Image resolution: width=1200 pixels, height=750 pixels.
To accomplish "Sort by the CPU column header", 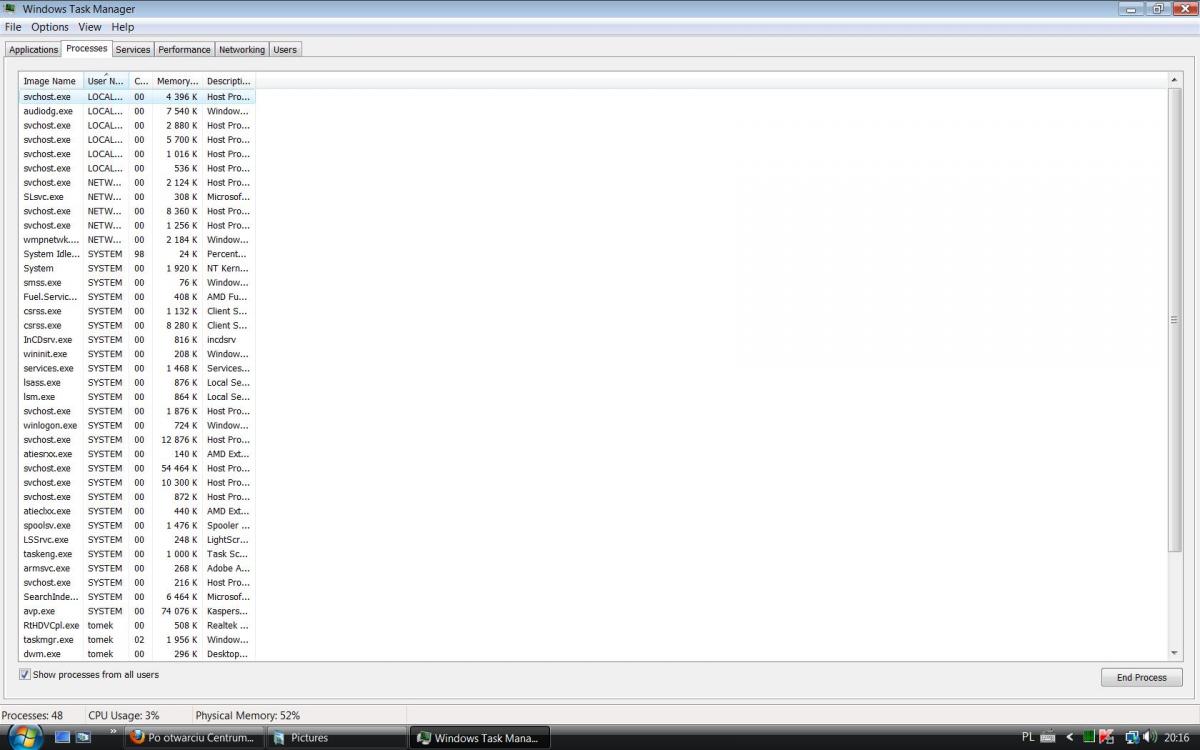I will (x=141, y=81).
